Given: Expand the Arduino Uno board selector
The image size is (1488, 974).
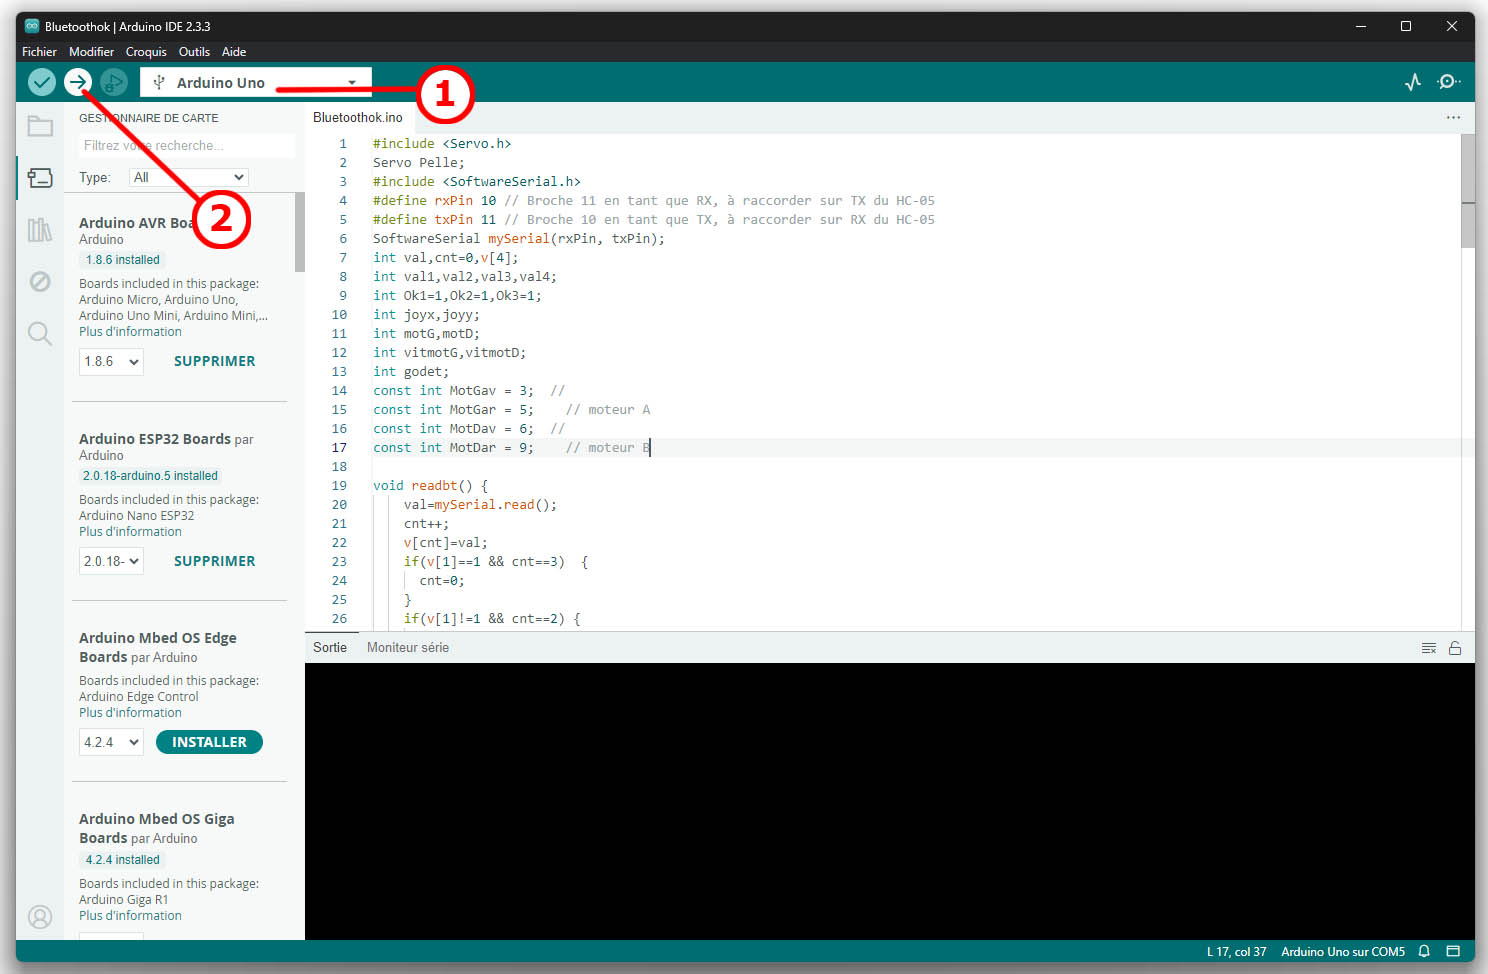Looking at the screenshot, I should pos(256,82).
